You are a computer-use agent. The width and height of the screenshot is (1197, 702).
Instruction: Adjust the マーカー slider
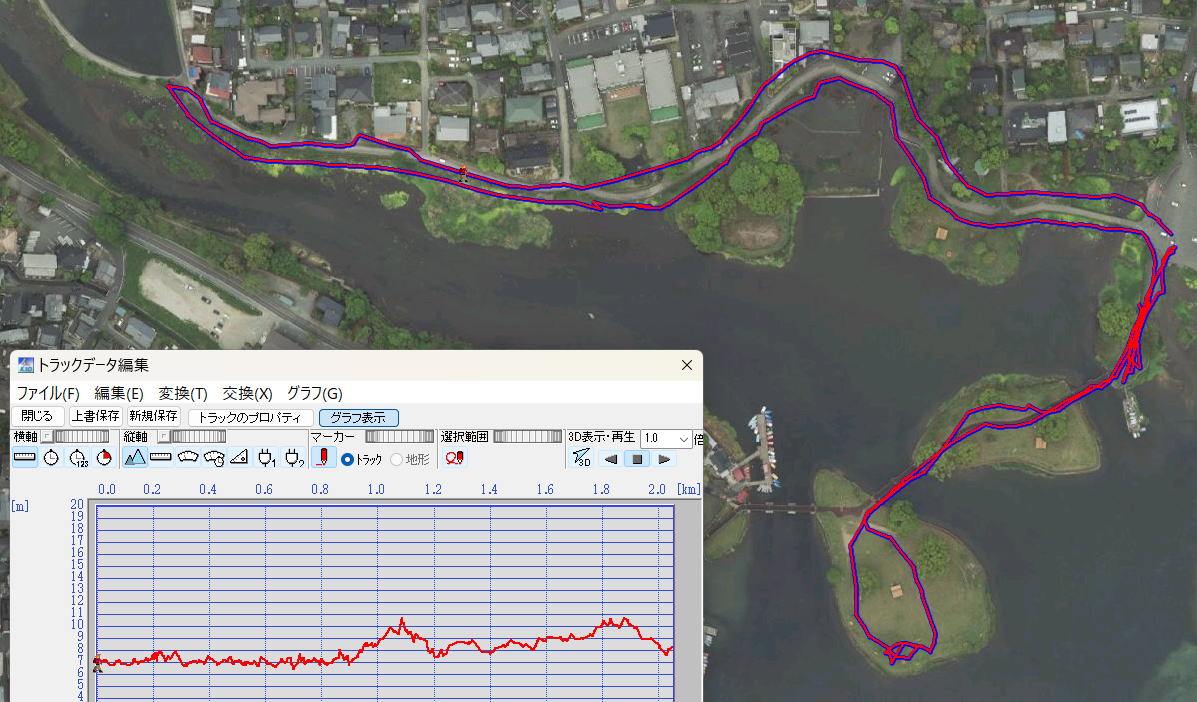[399, 437]
